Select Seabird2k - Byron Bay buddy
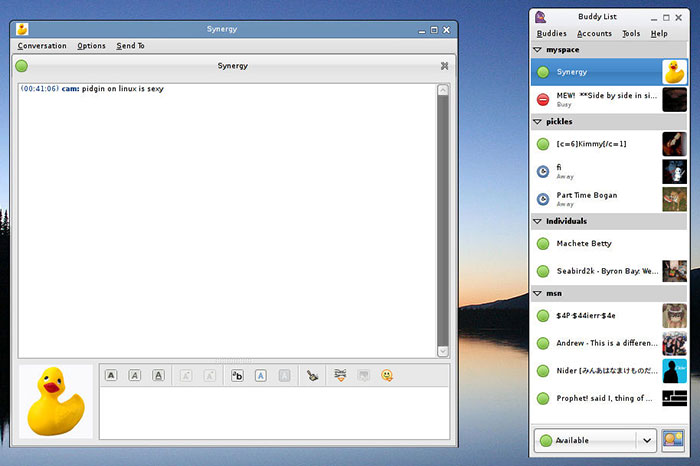 [609, 271]
